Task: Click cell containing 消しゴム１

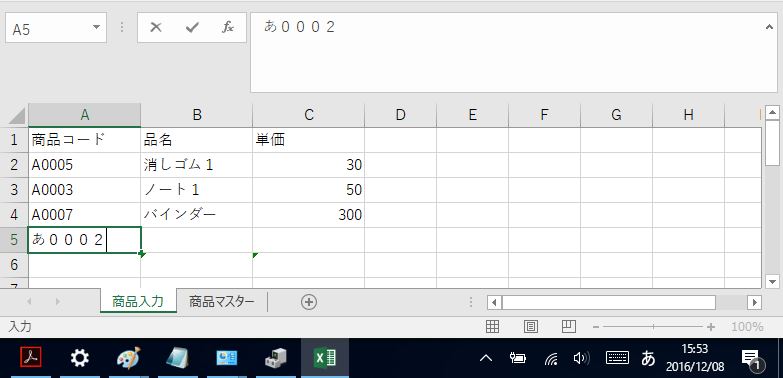Action: 197,165
